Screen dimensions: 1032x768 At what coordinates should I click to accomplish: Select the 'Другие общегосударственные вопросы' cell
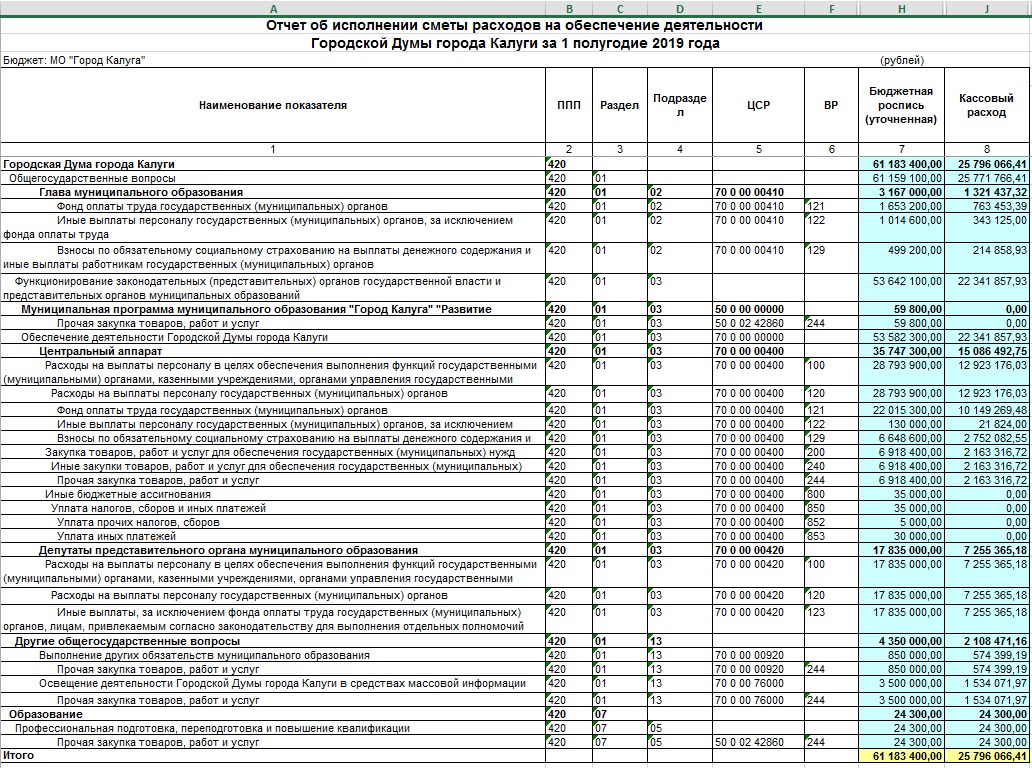127,641
